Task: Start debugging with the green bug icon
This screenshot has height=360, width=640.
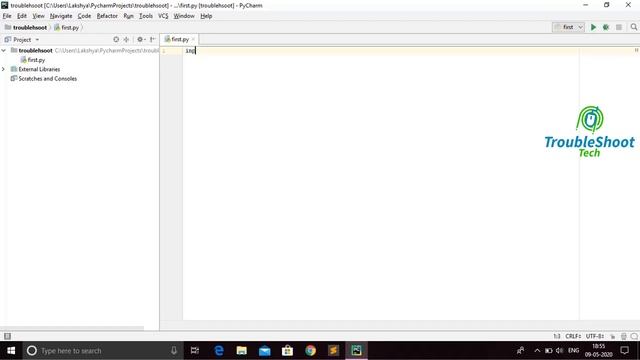Action: click(606, 27)
